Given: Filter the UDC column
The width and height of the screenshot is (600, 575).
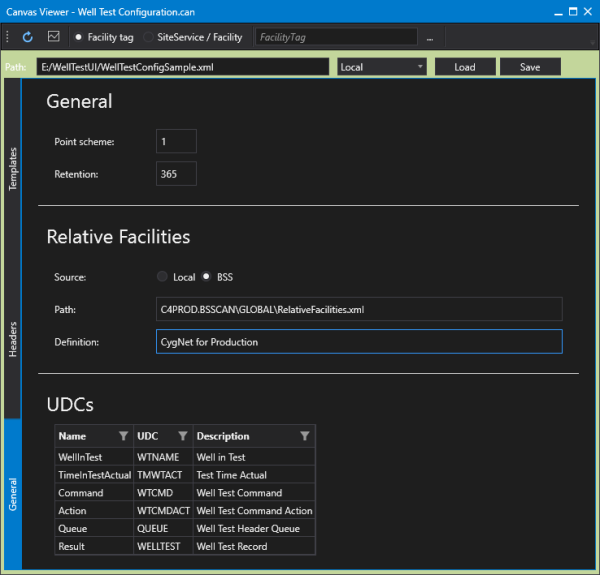Looking at the screenshot, I should [x=183, y=436].
